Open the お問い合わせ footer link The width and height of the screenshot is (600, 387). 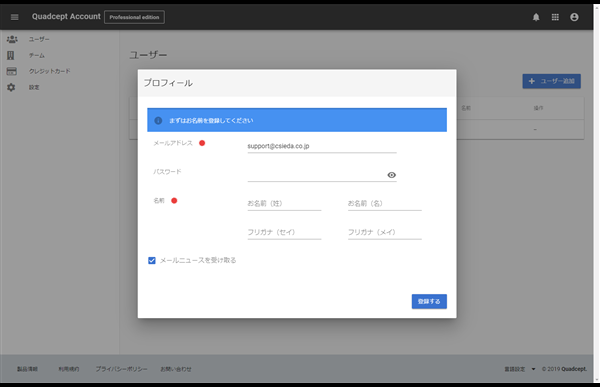point(176,369)
